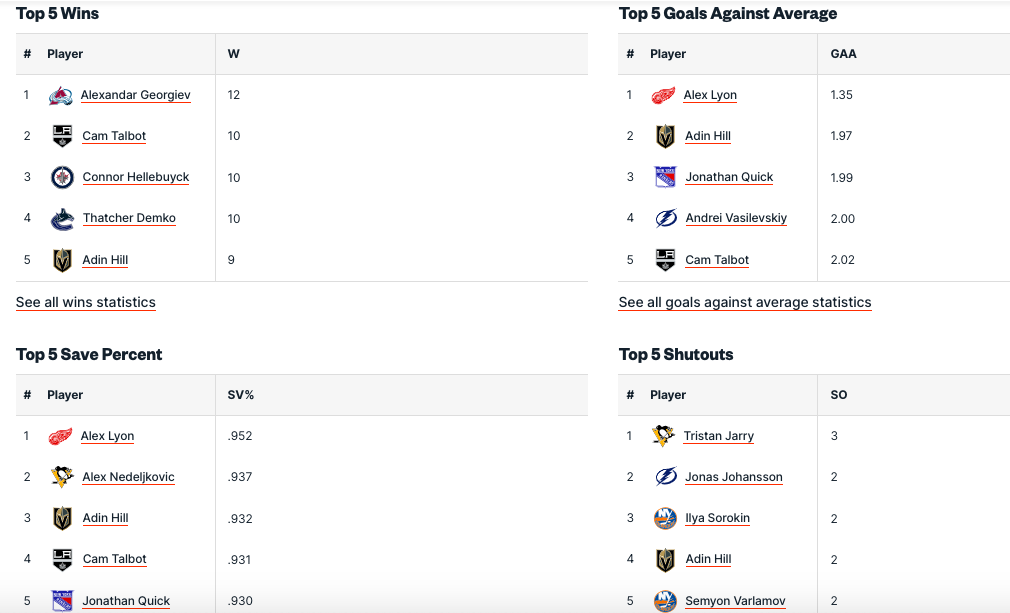The image size is (1010, 613).
Task: Click the GAA column header
Action: [x=843, y=54]
